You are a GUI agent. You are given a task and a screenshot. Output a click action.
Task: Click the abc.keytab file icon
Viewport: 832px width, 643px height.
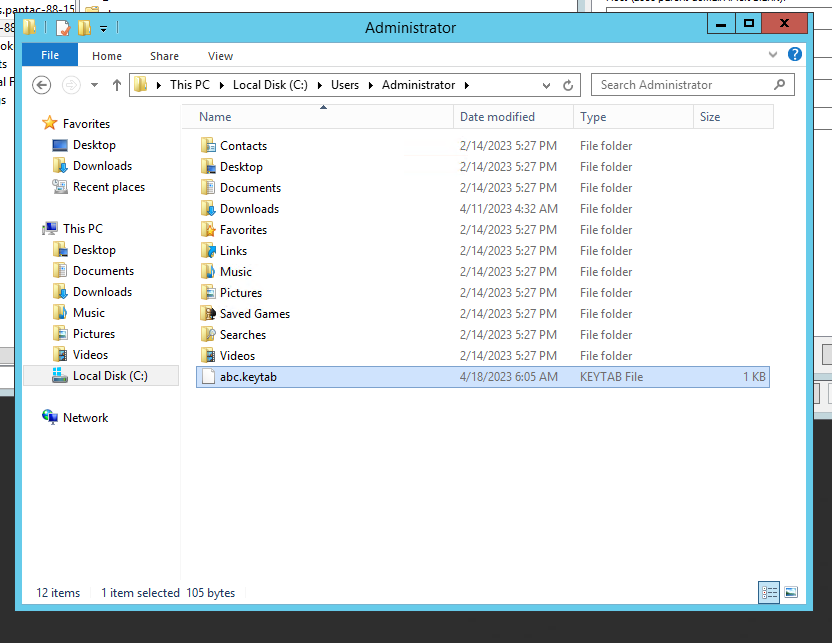pyautogui.click(x=209, y=377)
